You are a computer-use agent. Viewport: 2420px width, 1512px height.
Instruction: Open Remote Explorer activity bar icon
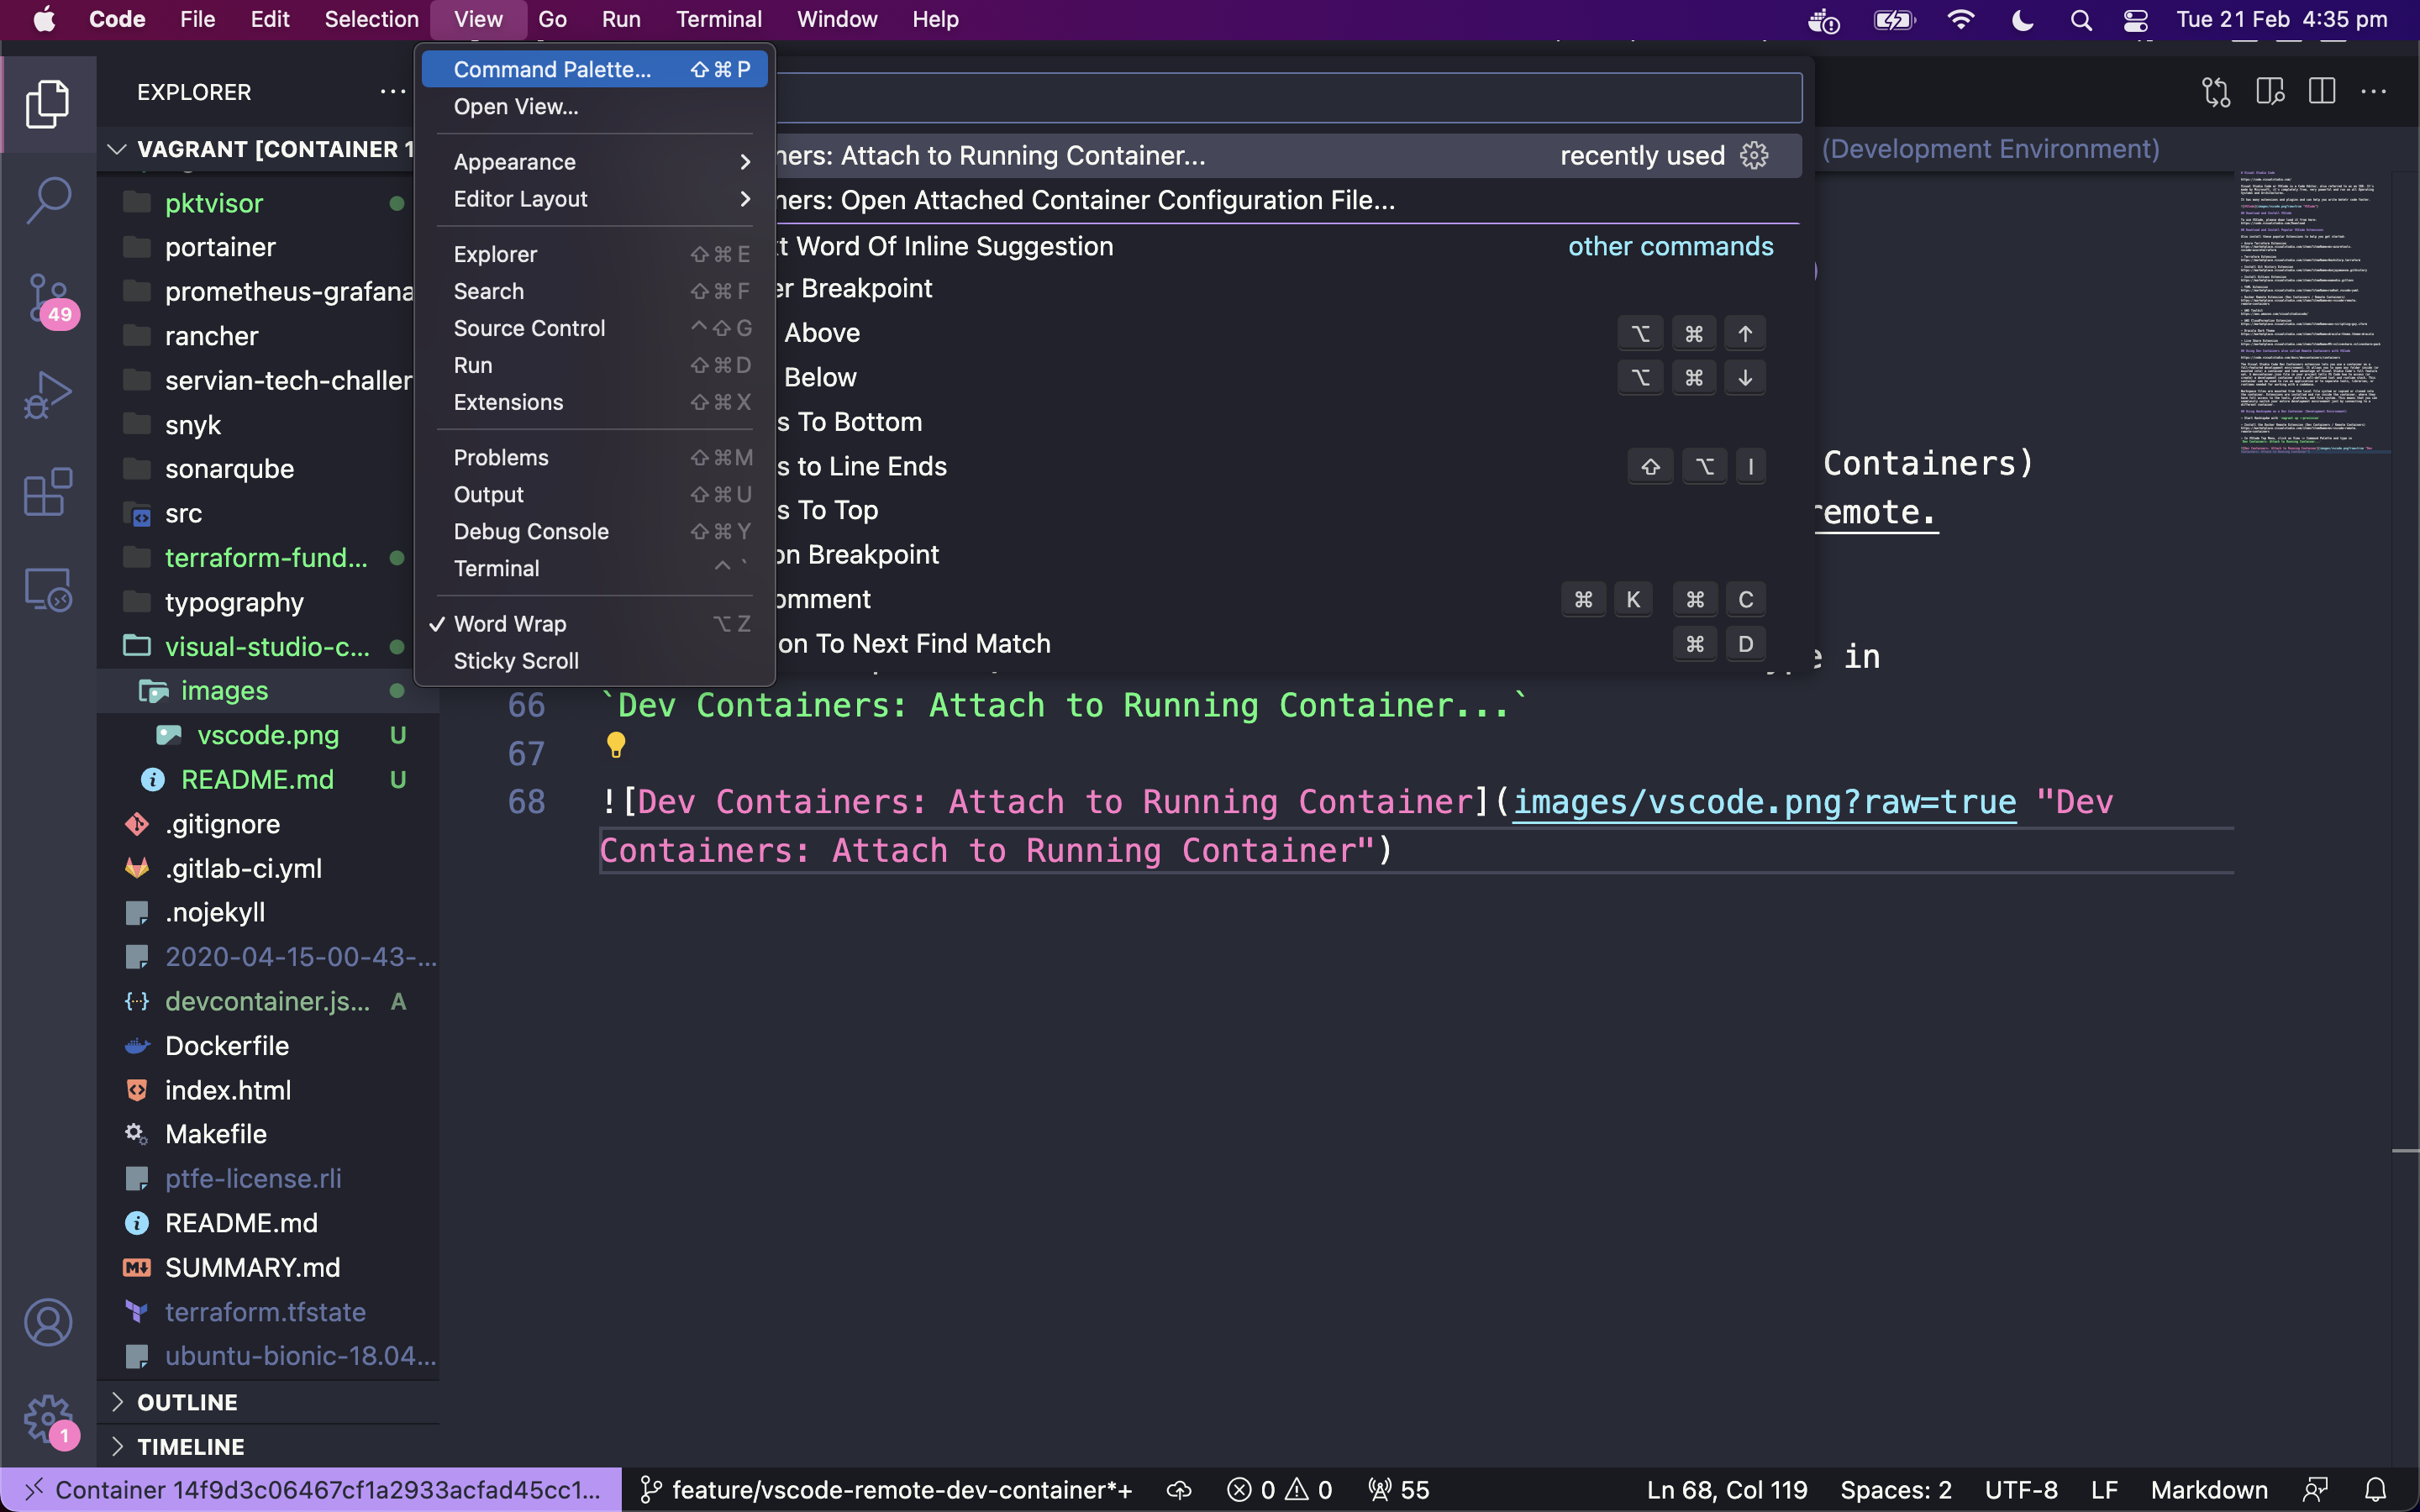[x=47, y=590]
